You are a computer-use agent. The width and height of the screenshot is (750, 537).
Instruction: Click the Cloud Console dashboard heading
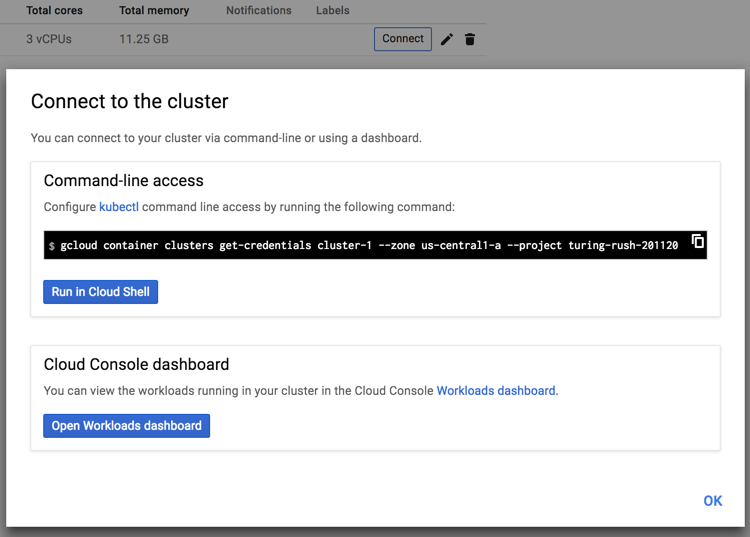point(136,364)
